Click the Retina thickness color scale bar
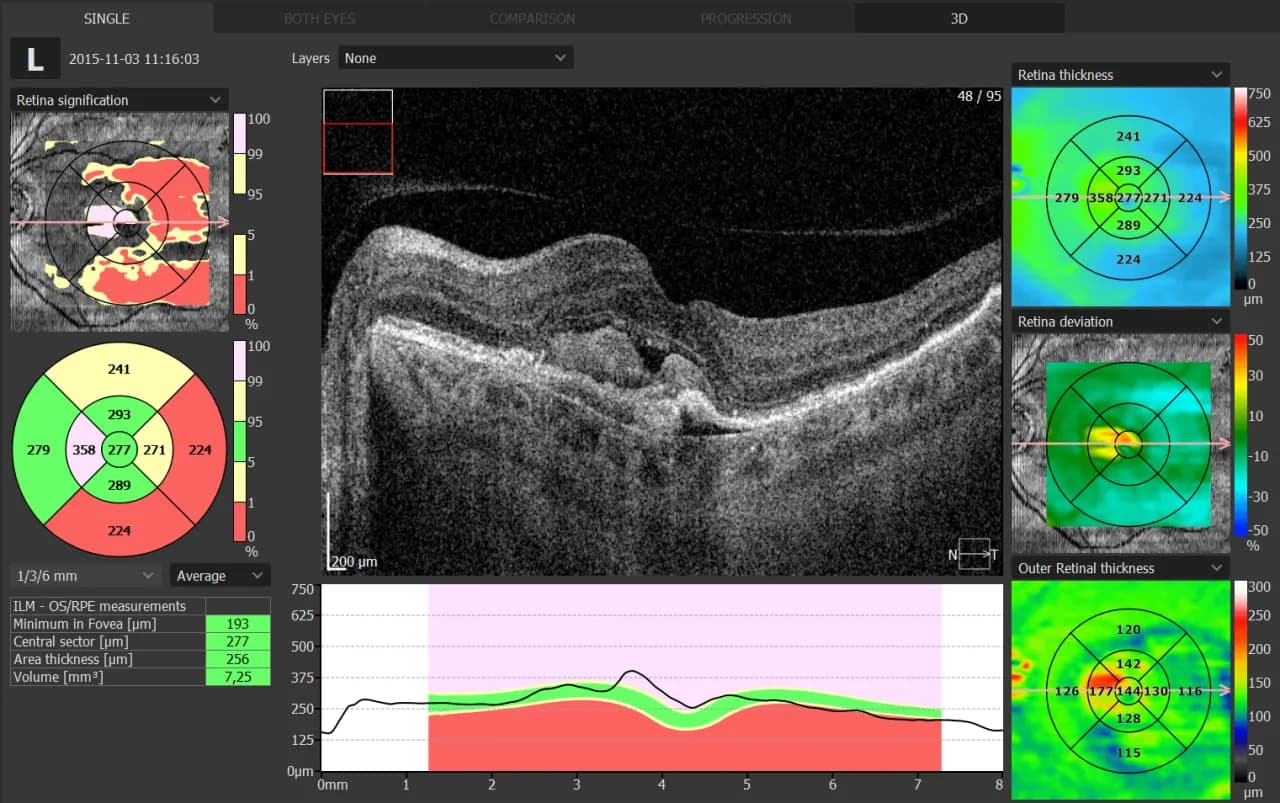1280x803 pixels. (x=1240, y=188)
